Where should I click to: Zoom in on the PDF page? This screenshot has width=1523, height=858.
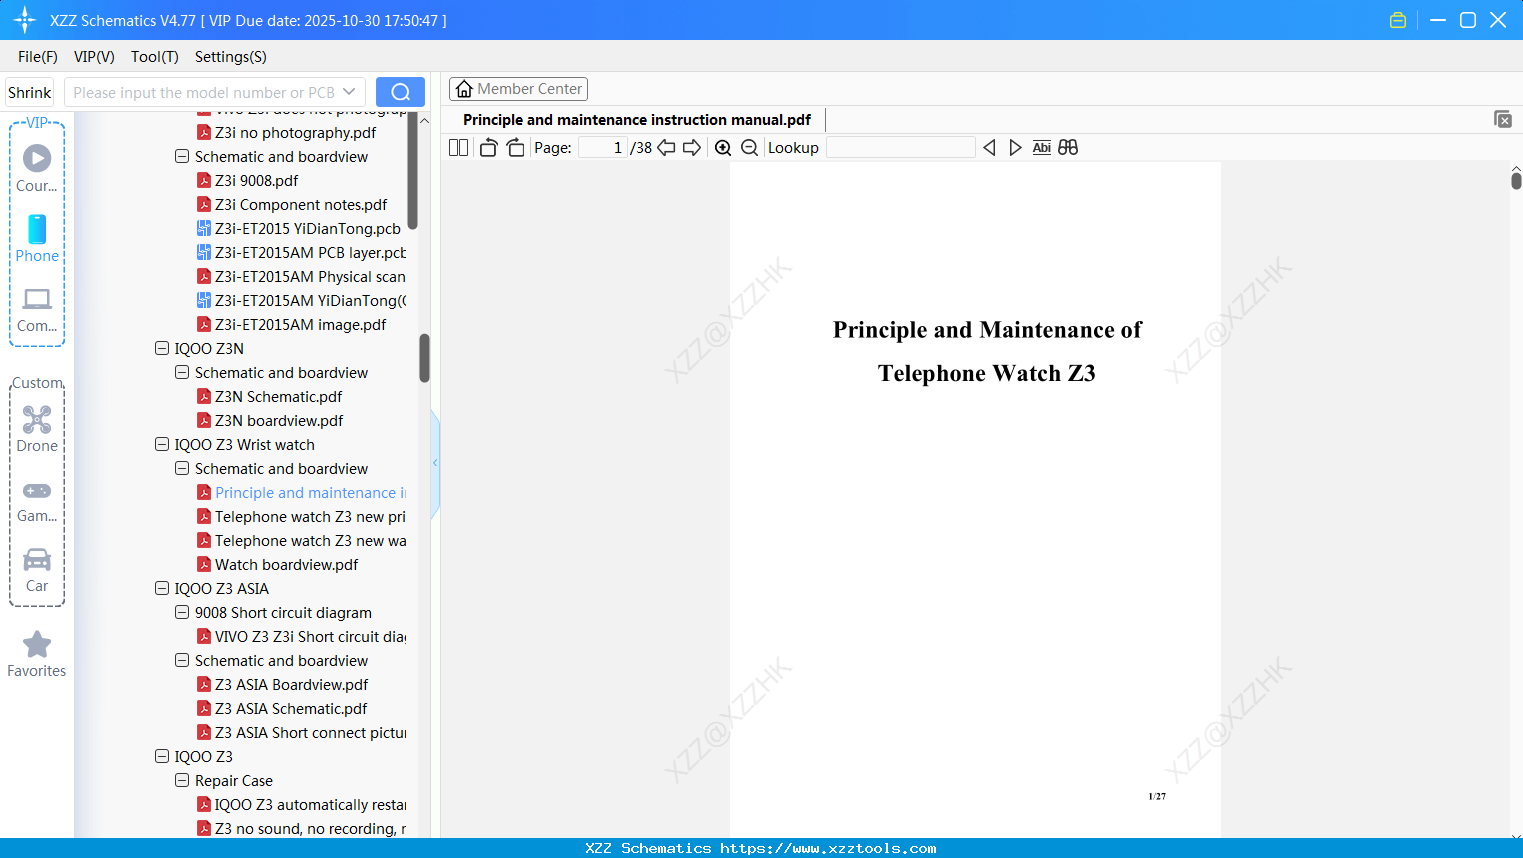pos(723,147)
